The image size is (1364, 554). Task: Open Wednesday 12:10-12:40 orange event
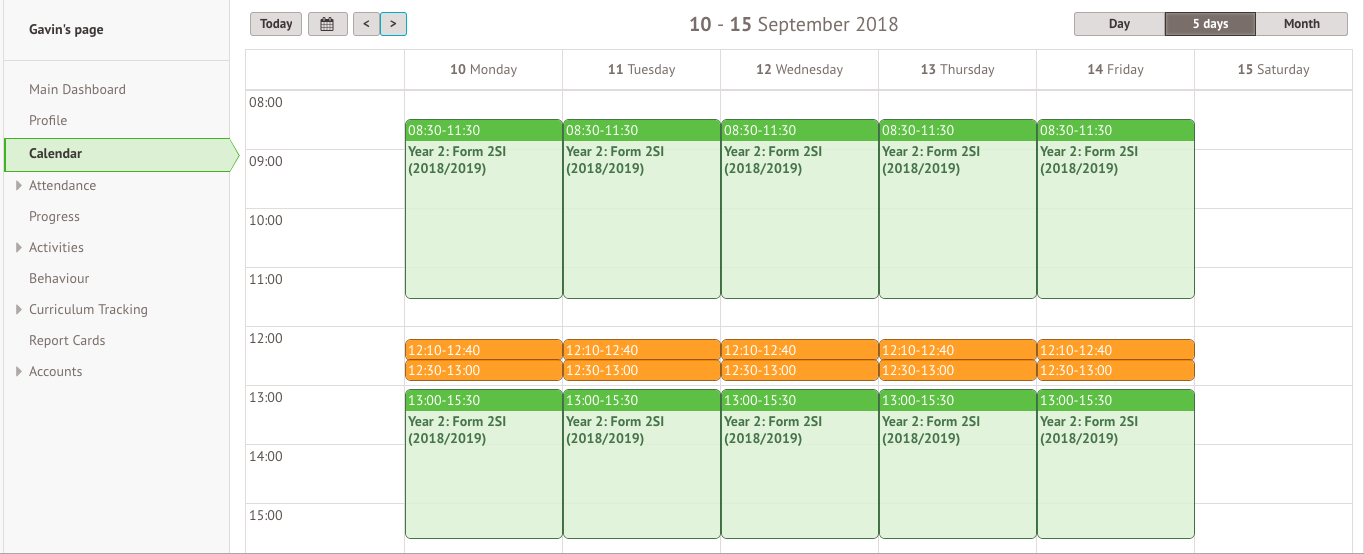click(799, 350)
